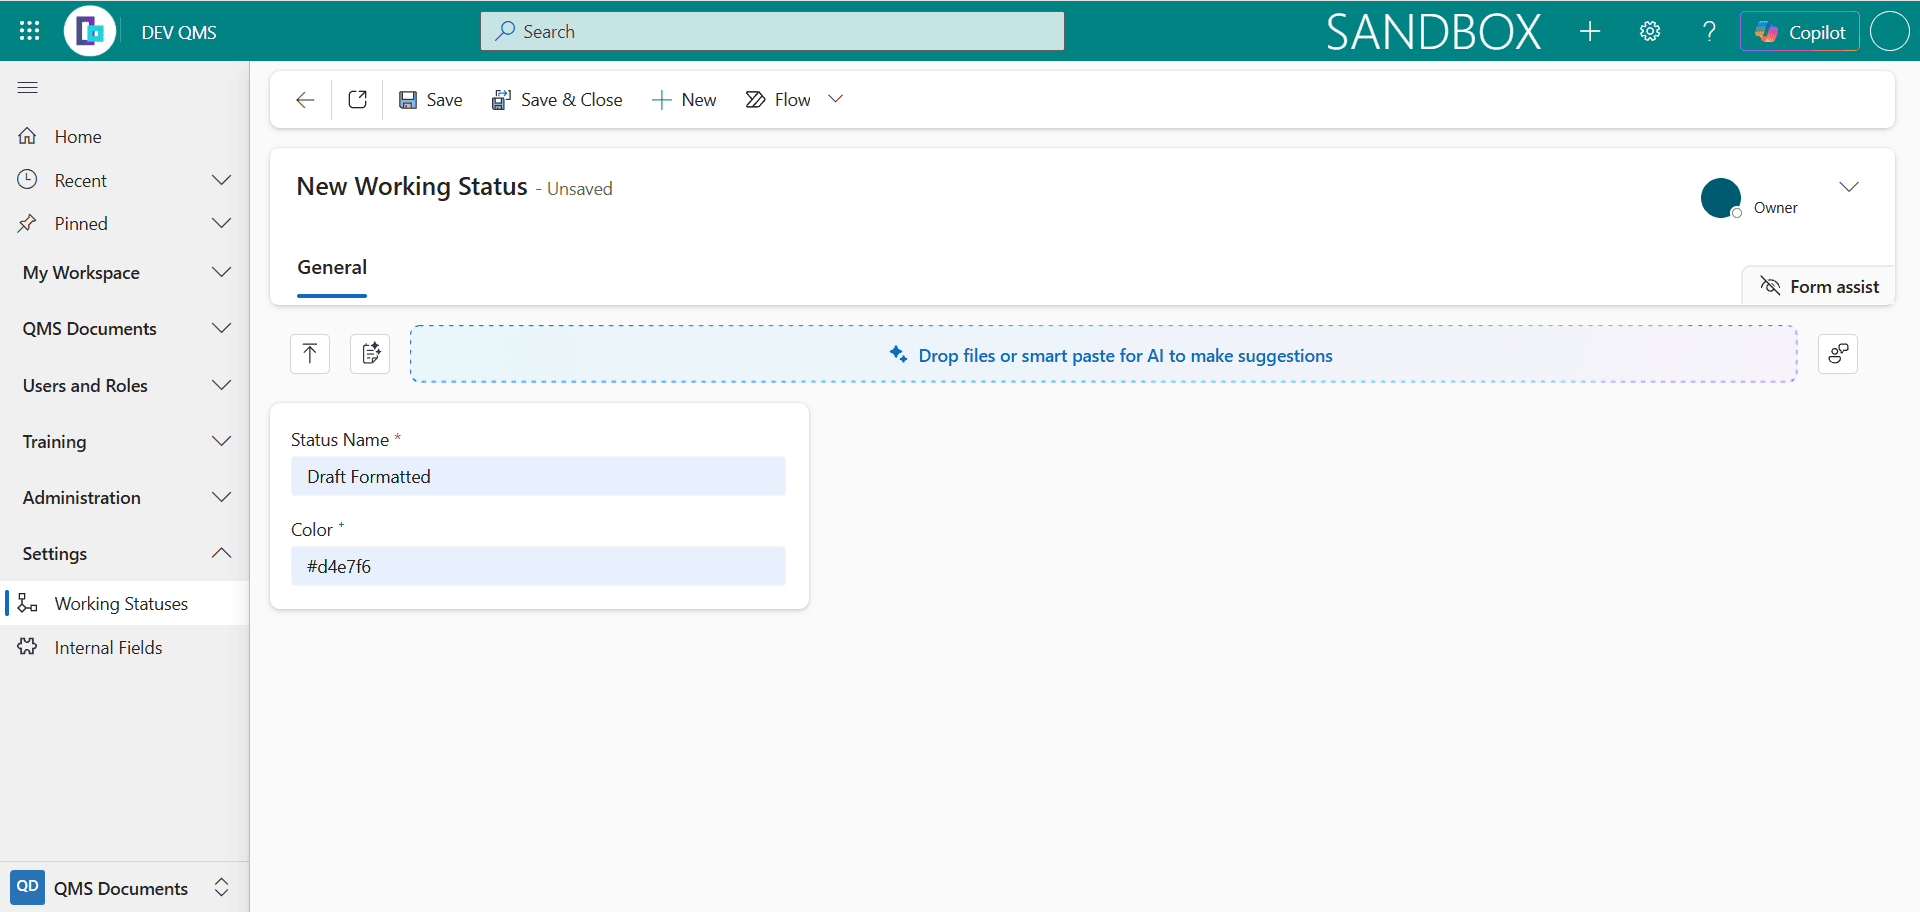Click the plus quick create icon

click(1590, 31)
